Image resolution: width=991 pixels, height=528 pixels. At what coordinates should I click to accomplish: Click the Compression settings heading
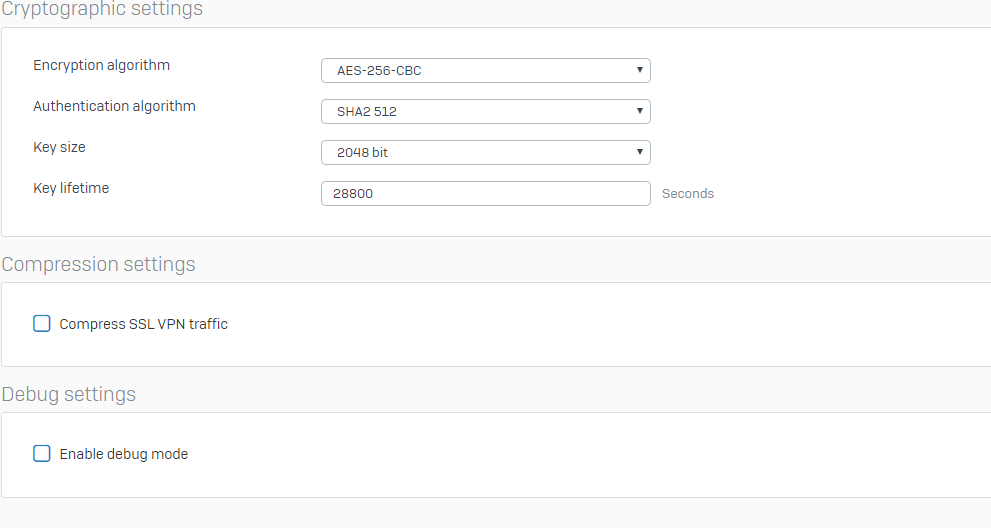click(99, 265)
